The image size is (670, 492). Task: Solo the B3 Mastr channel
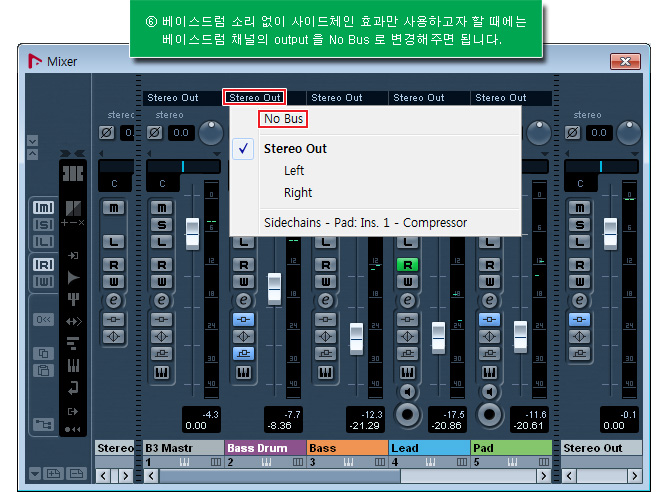coord(162,225)
